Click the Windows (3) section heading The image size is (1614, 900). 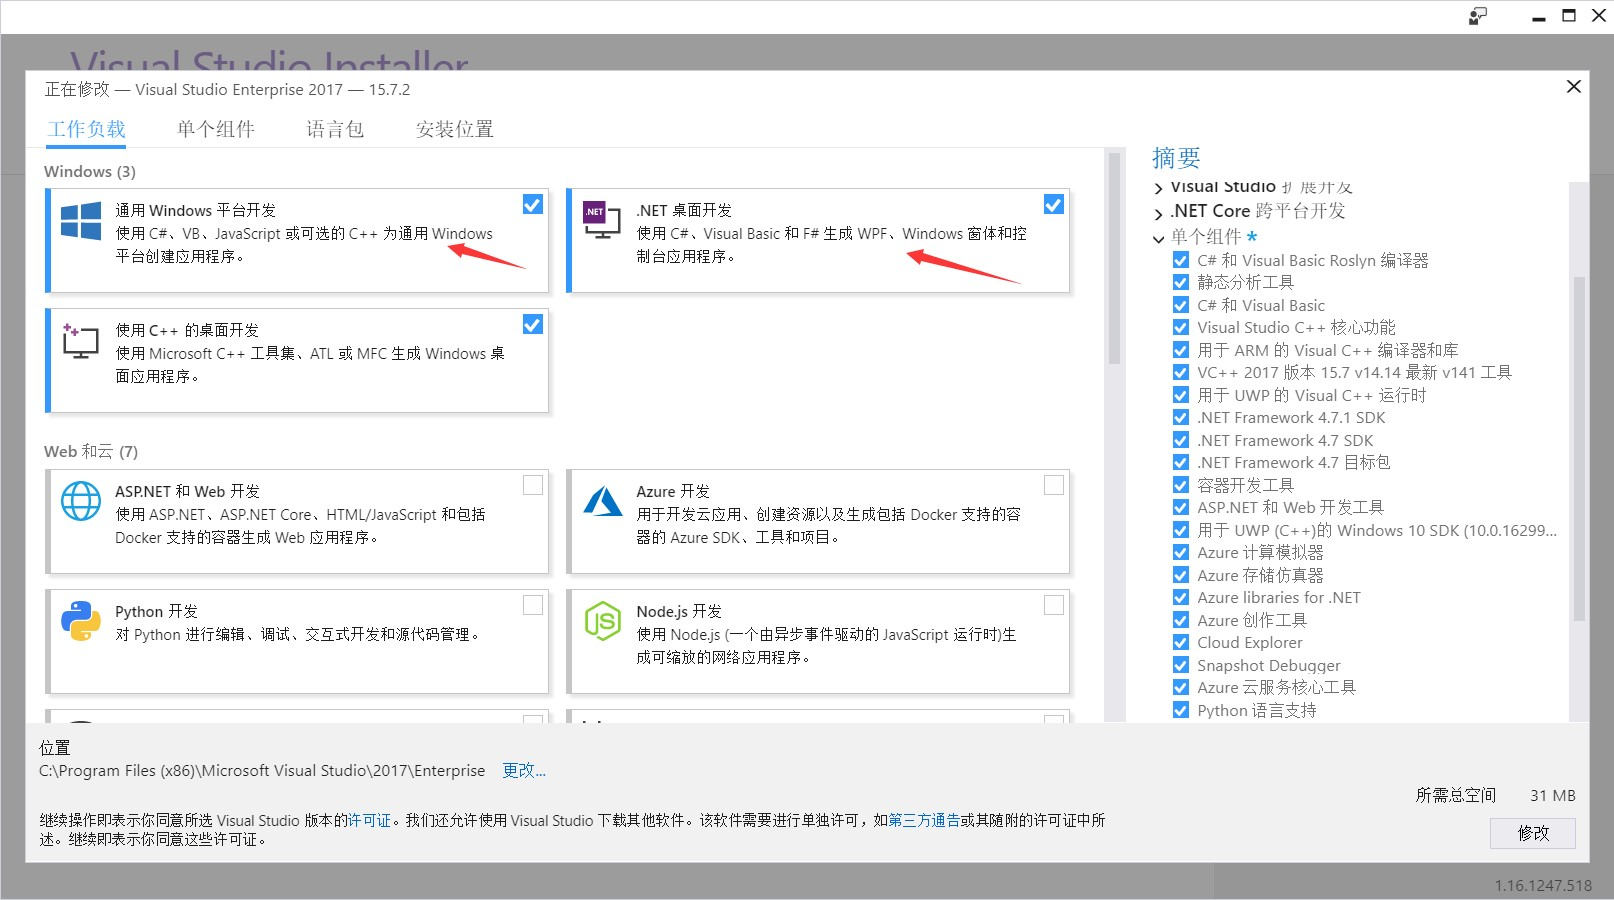coord(90,171)
